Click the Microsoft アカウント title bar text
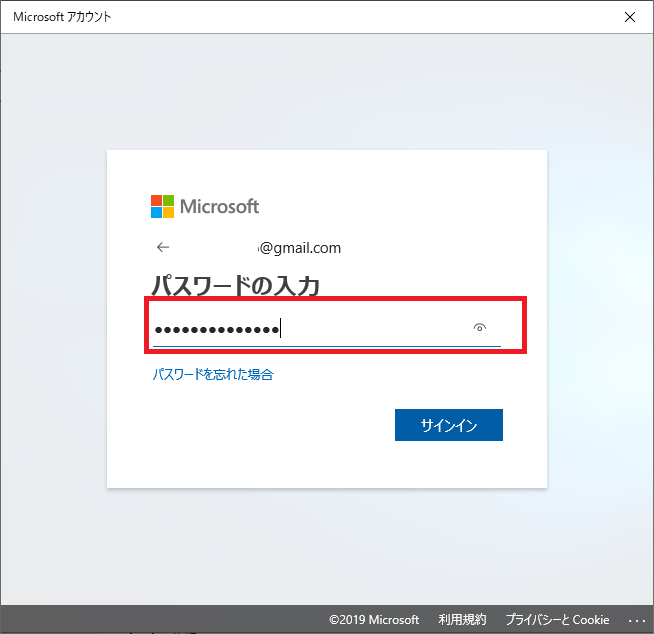 [x=62, y=17]
